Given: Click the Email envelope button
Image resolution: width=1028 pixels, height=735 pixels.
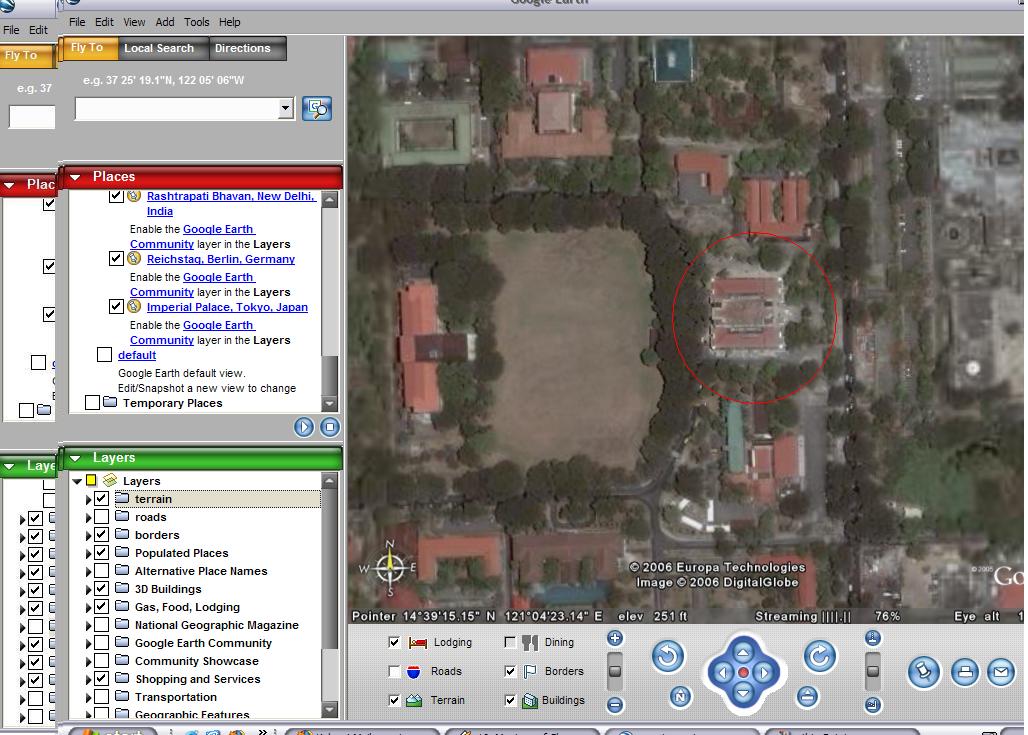Looking at the screenshot, I should click(x=1000, y=672).
